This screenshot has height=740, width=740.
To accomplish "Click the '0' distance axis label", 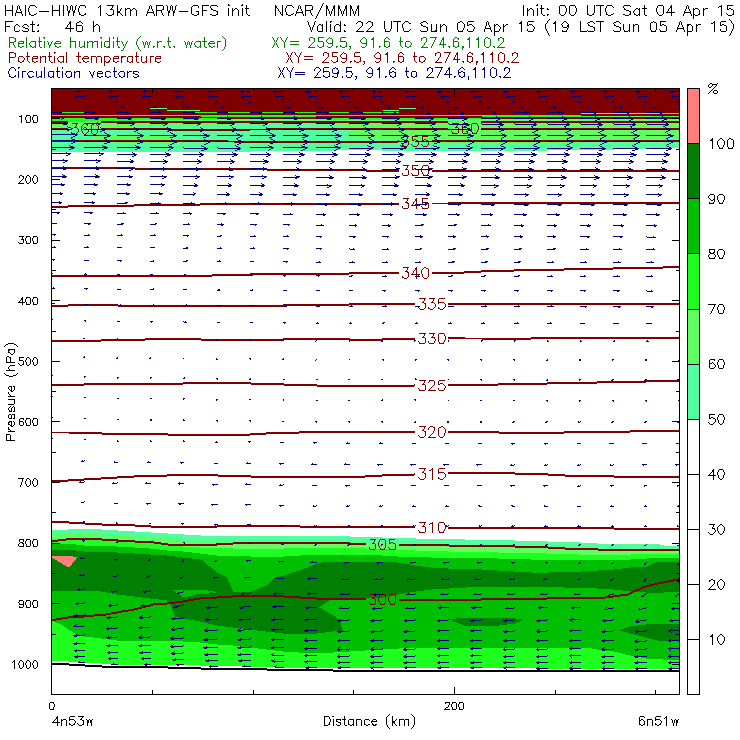I will pyautogui.click(x=51, y=706).
